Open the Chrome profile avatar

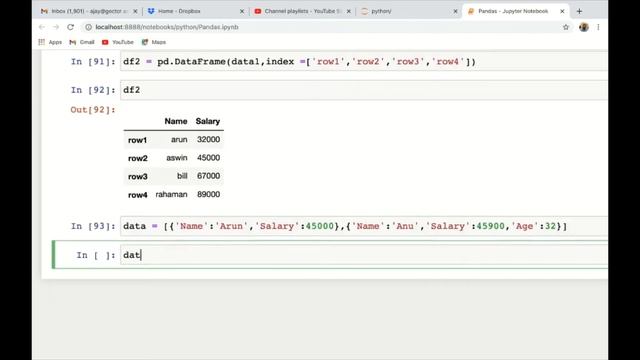pos(584,27)
